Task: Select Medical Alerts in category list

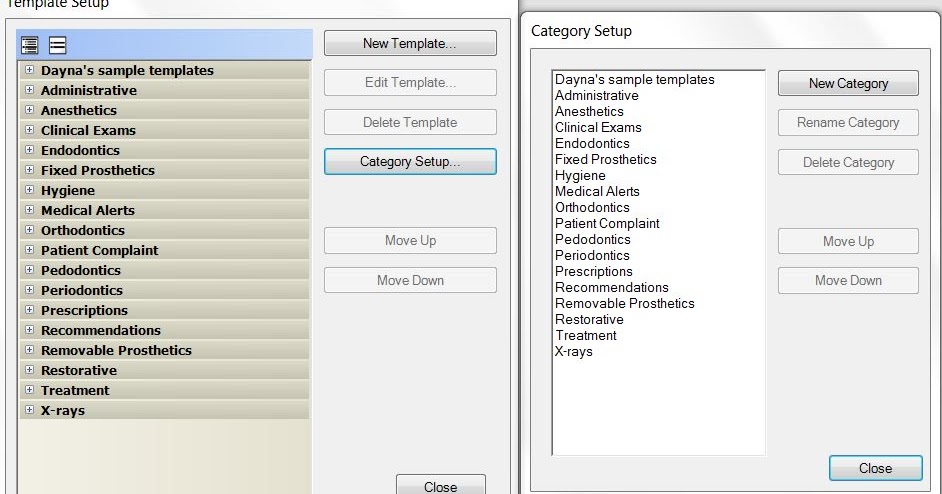Action: coord(597,192)
